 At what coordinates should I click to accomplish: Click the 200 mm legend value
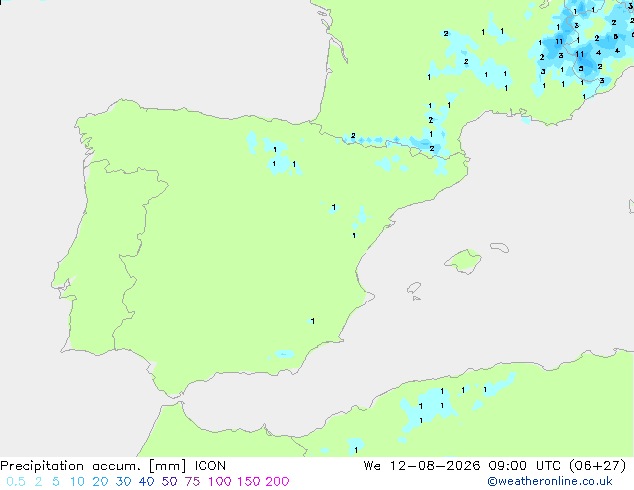coord(277,482)
